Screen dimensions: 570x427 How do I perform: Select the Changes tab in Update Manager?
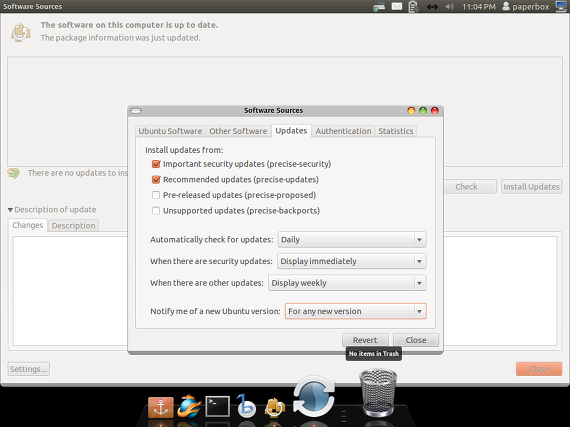(28, 225)
